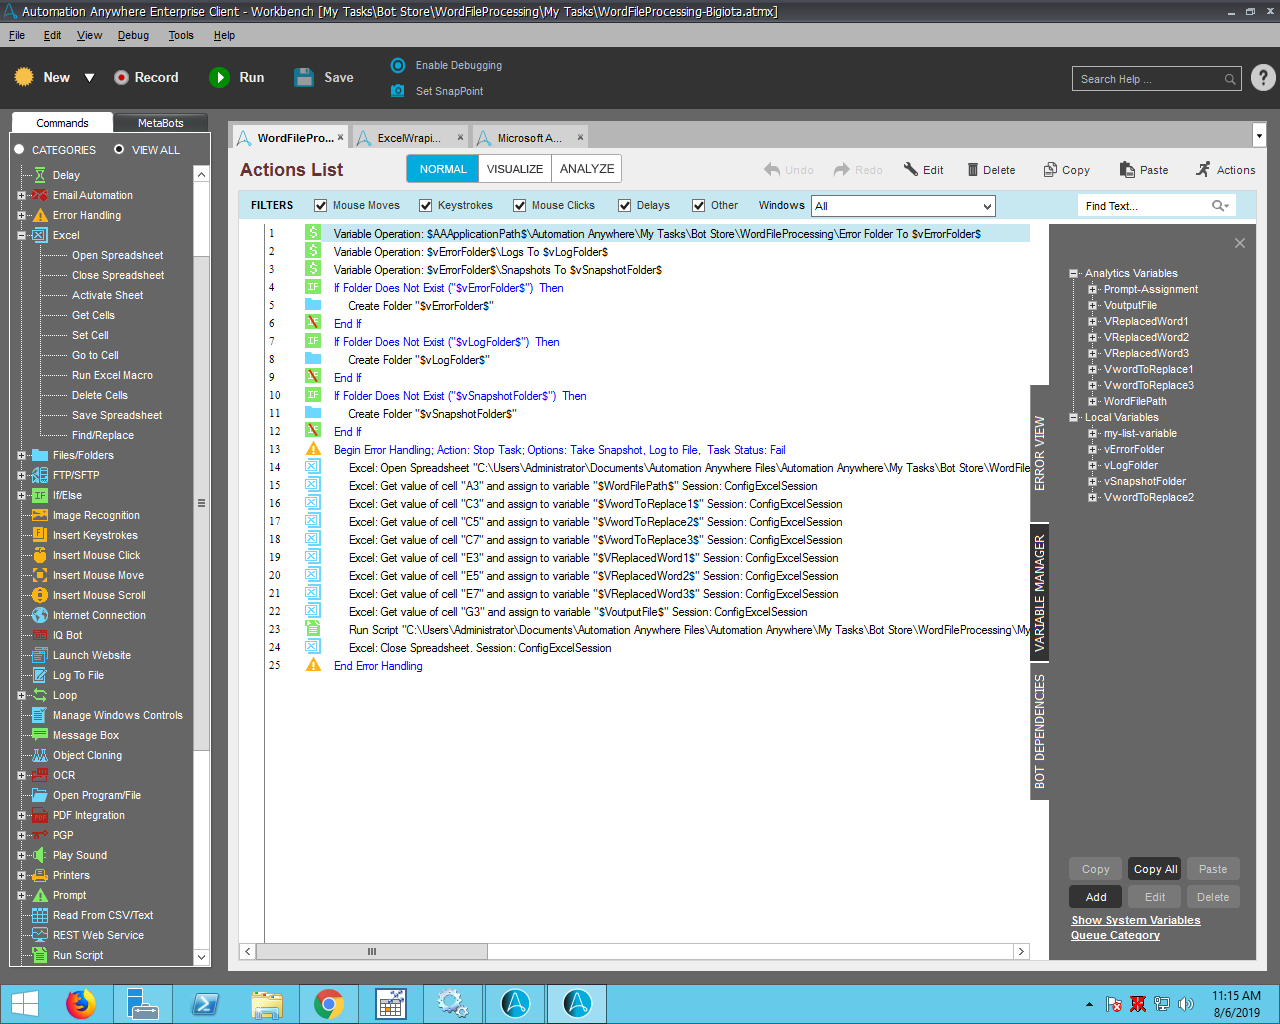The height and width of the screenshot is (1024, 1280).
Task: Uncheck the Mouse Moves filter checkbox
Action: (x=321, y=206)
